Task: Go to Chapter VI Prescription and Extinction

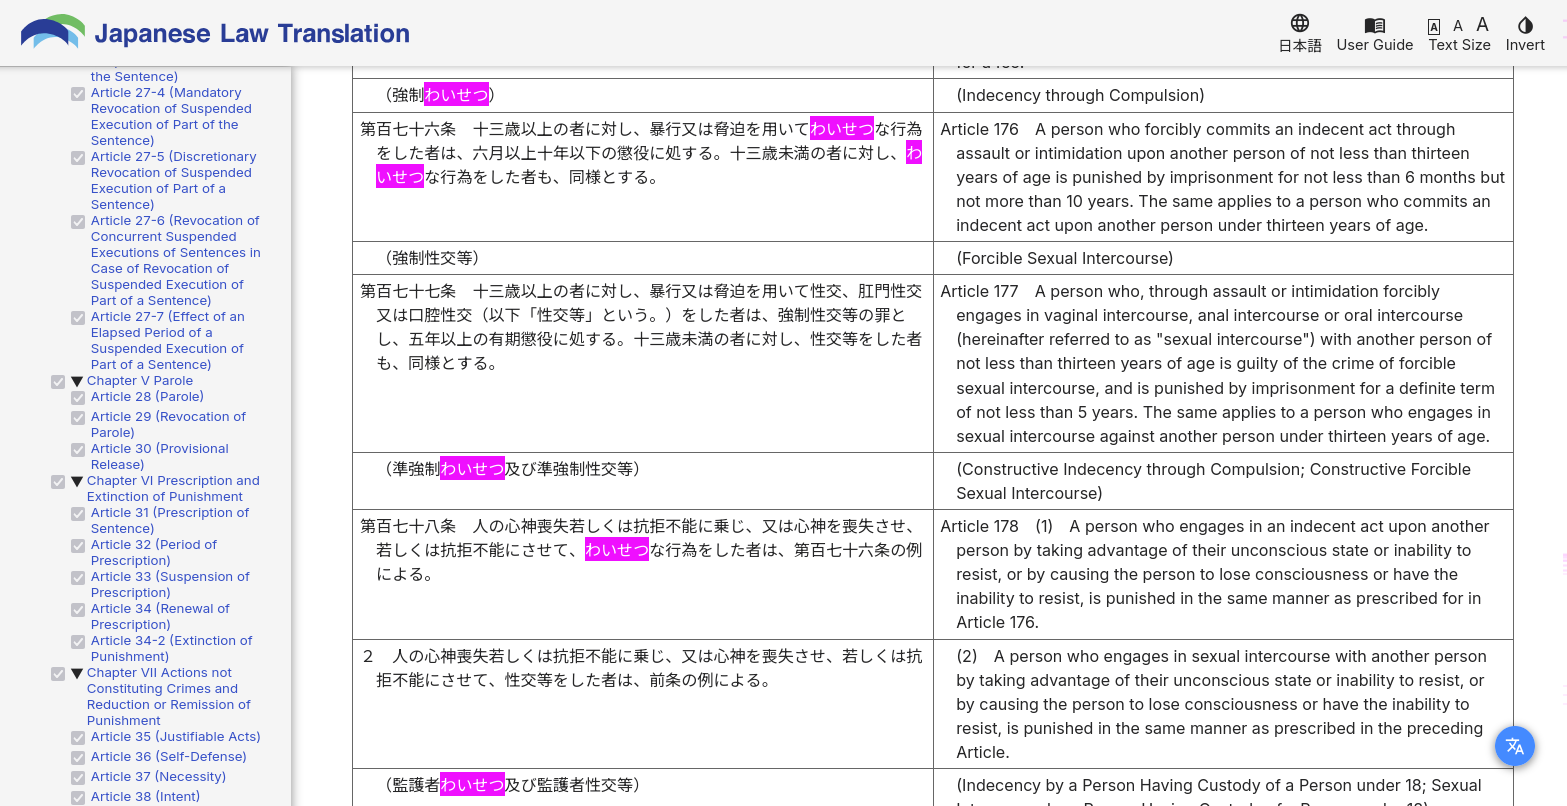Action: click(x=173, y=488)
